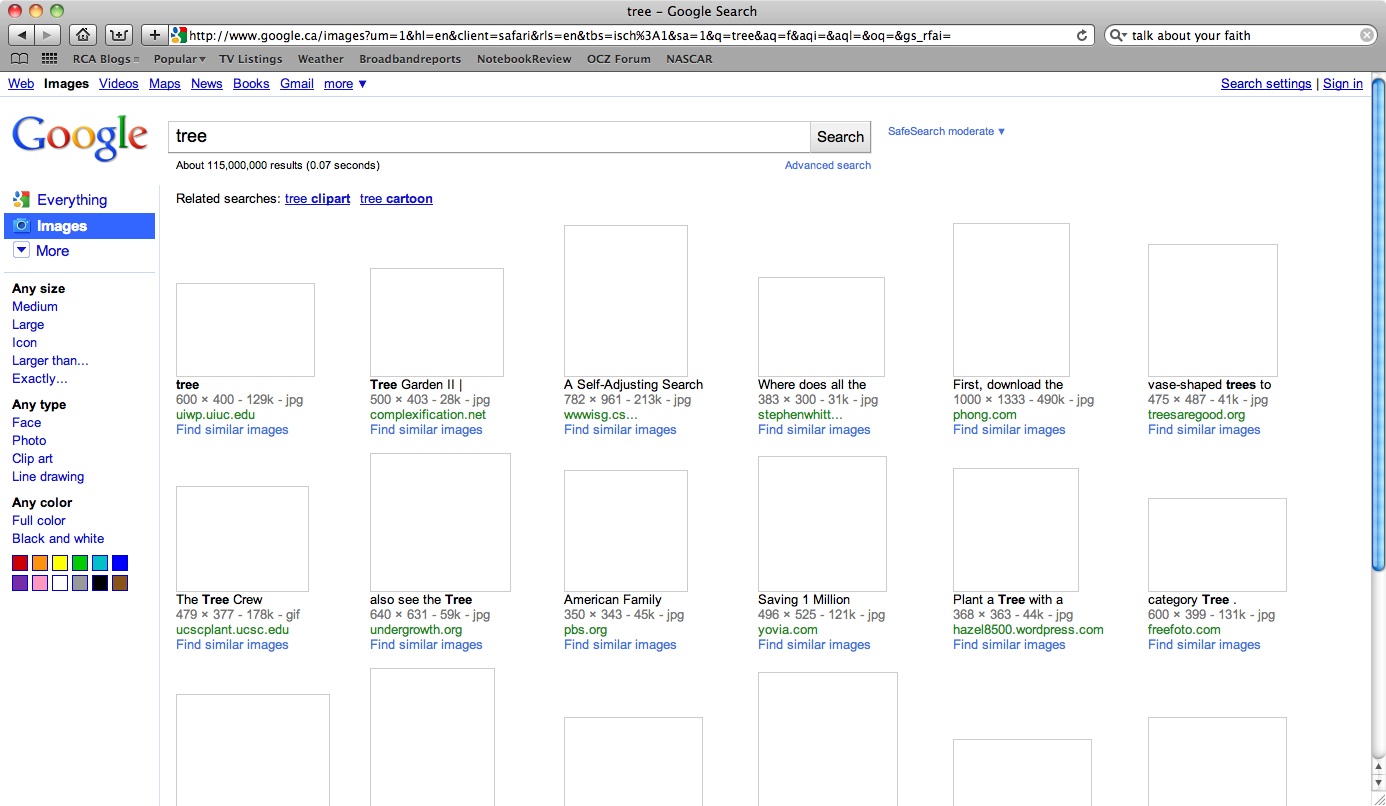The image size is (1386, 806).
Task: Open the Tree Garden II thumbnail
Action: tap(437, 322)
